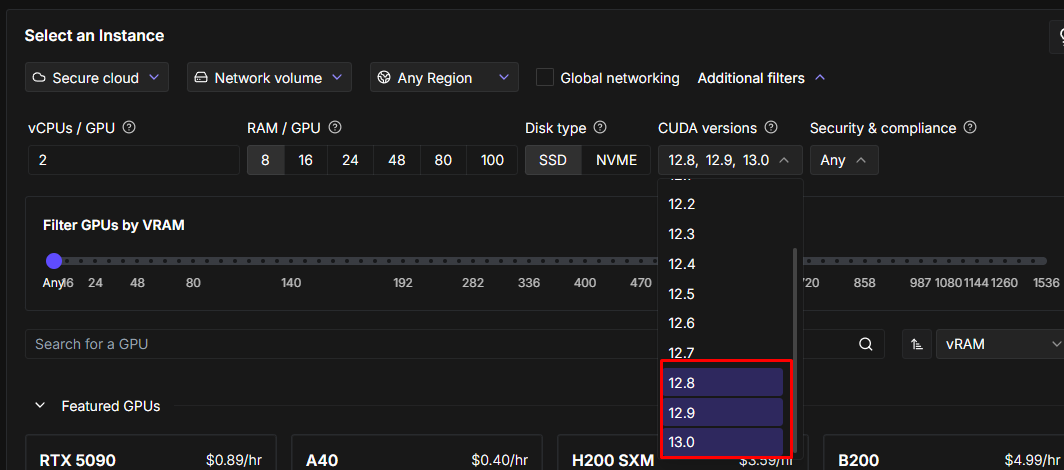This screenshot has width=1064, height=470.
Task: Enable the Global networking checkbox
Action: (545, 77)
